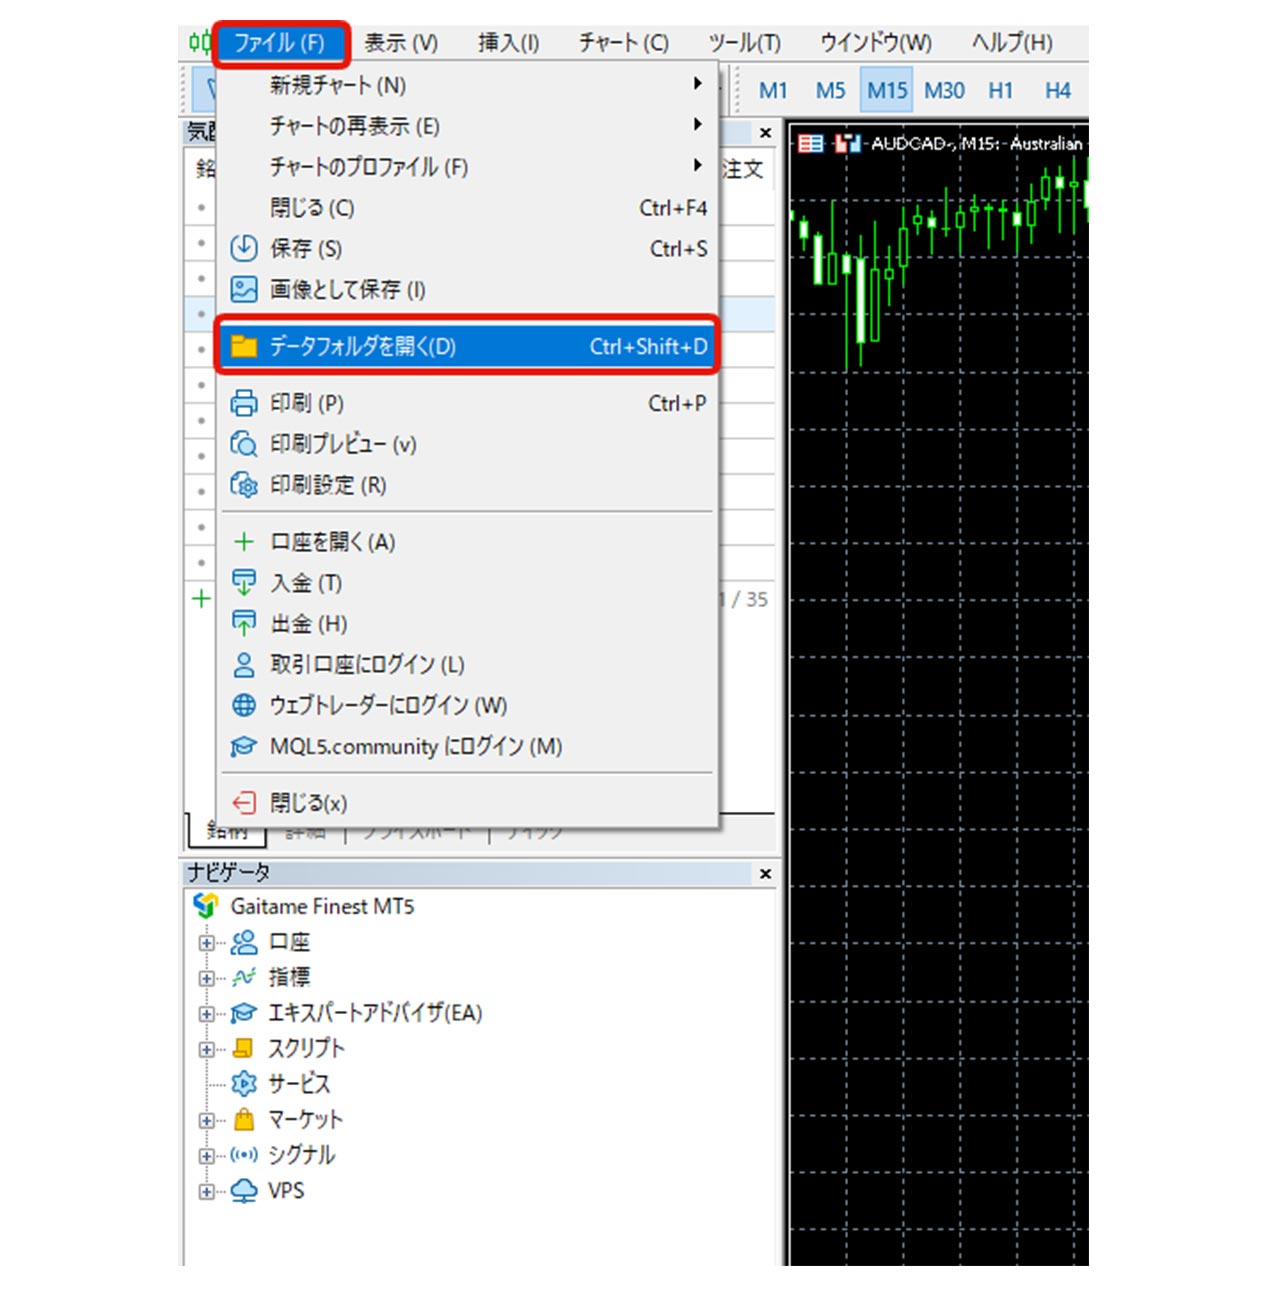Open the ツール(T) menu
Viewport: 1266px width, 1298px height.
point(744,43)
